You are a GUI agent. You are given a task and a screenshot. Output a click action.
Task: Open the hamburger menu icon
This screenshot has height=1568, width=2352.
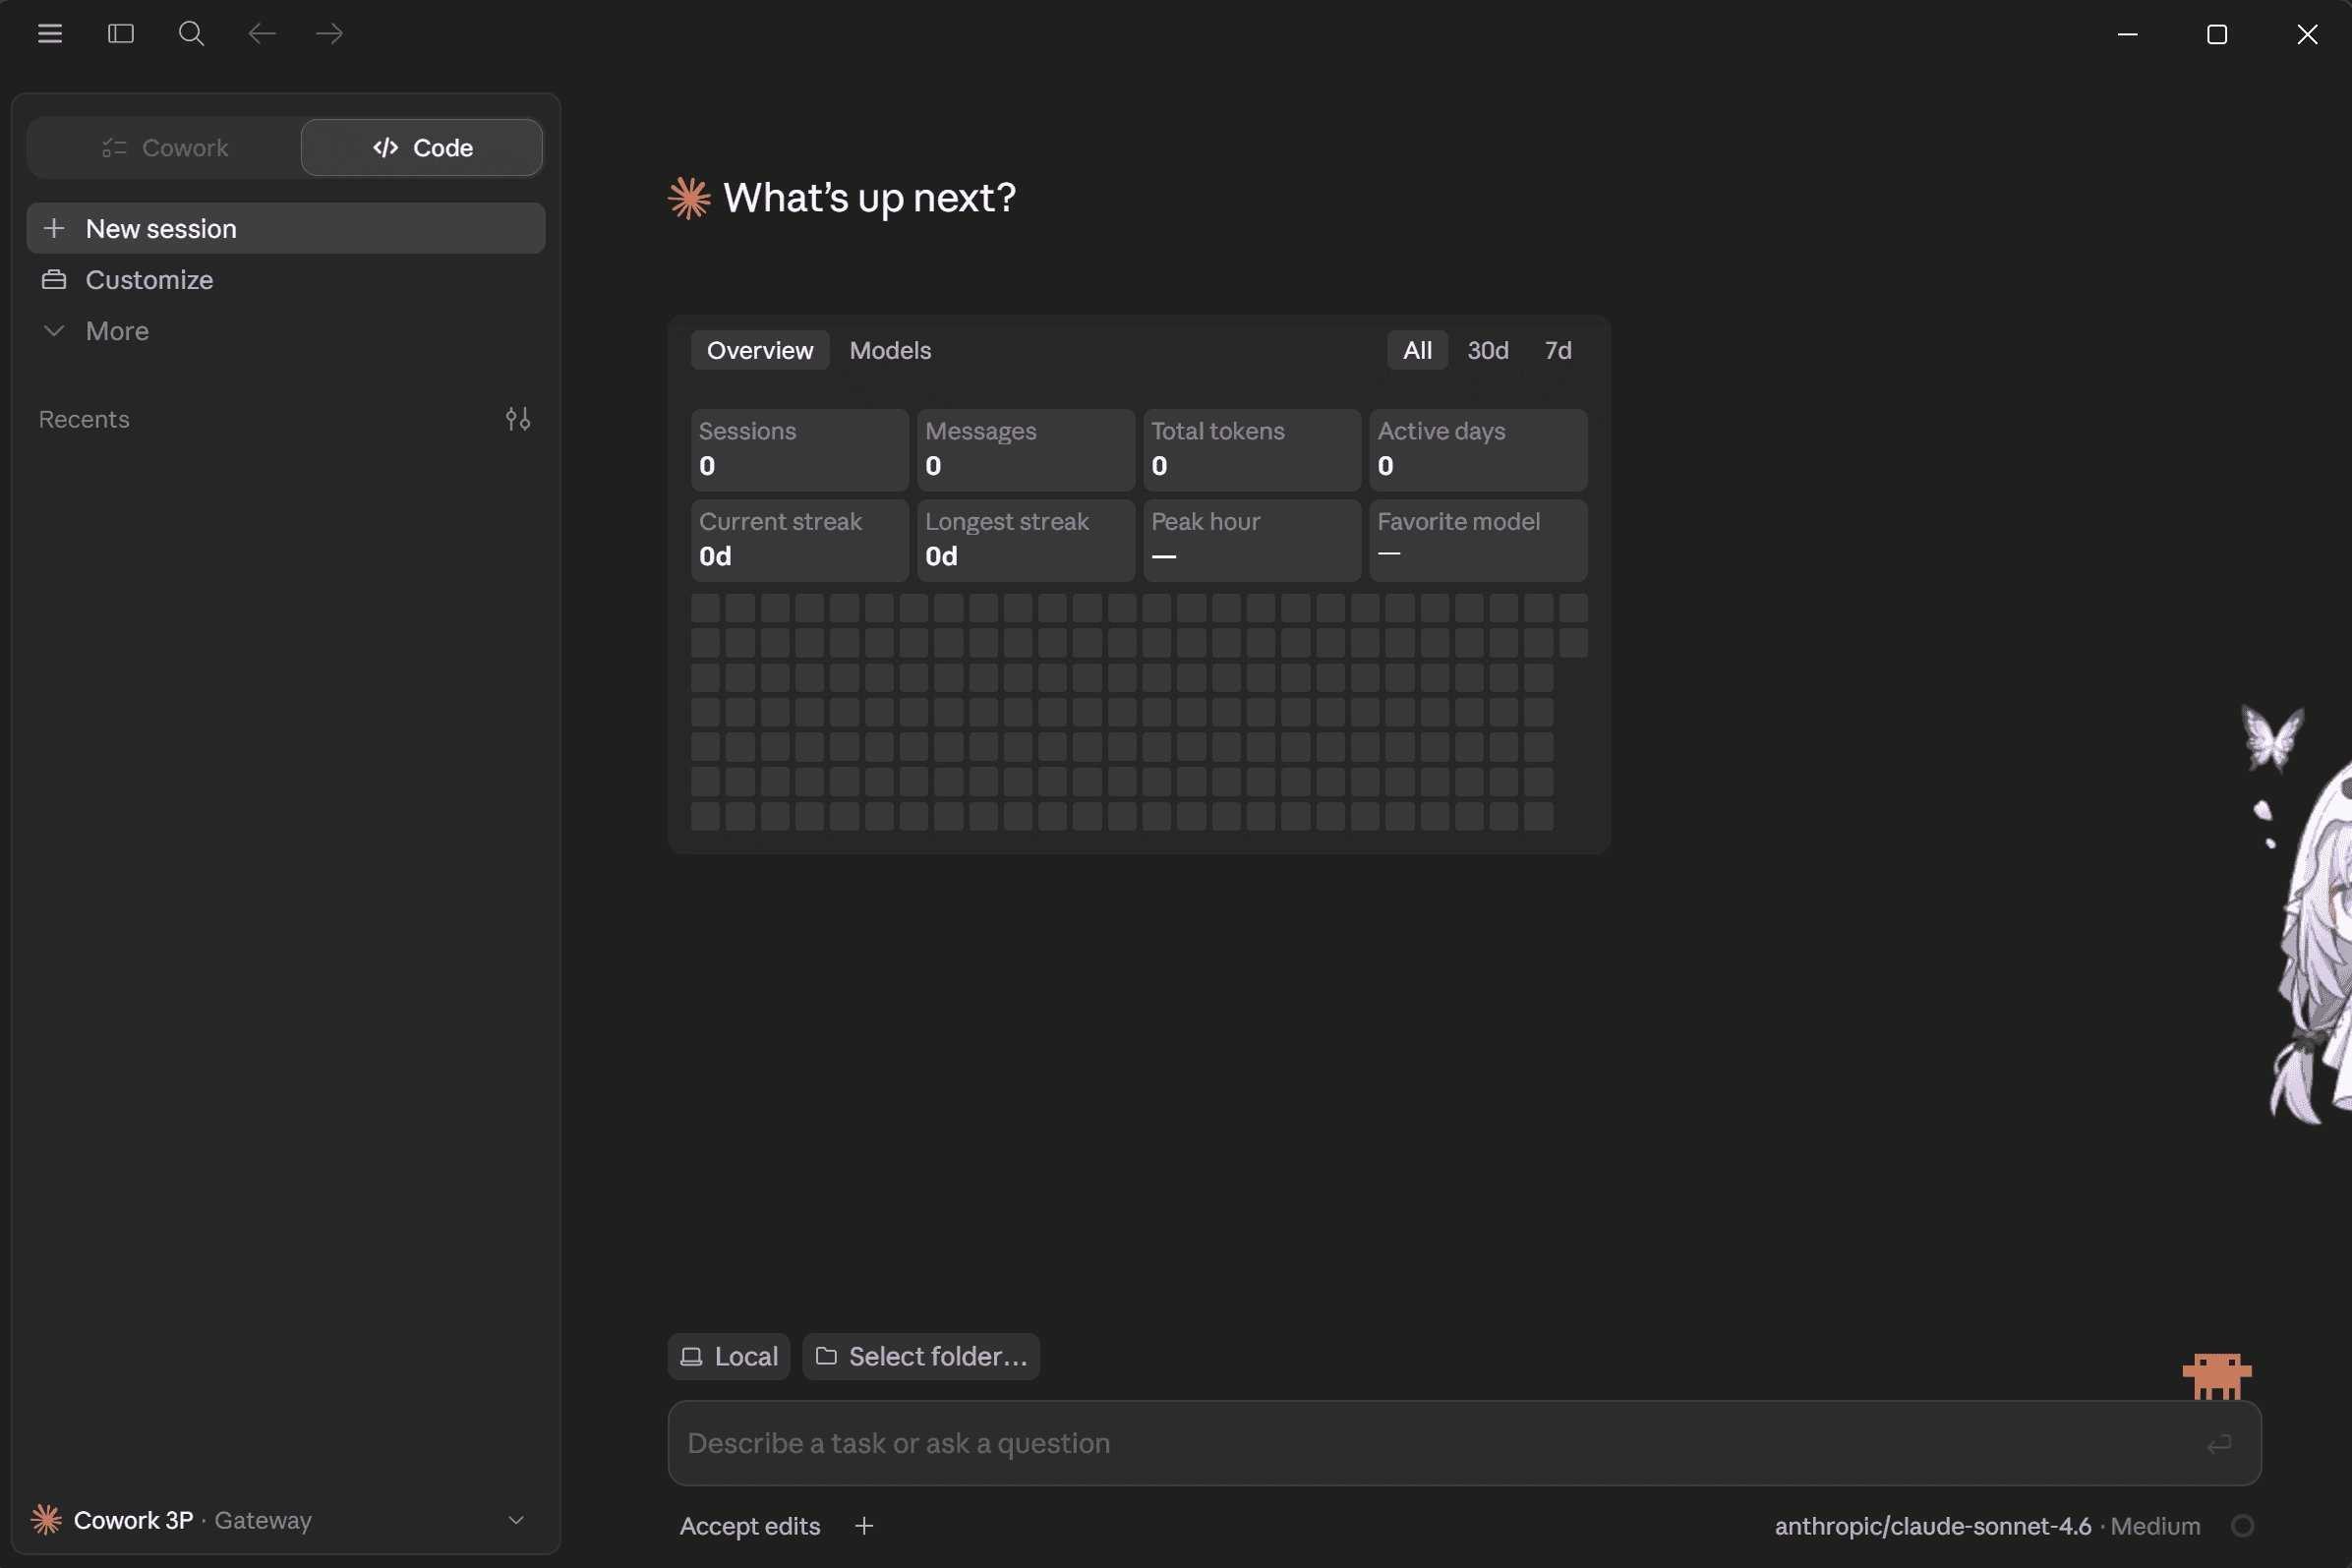pyautogui.click(x=50, y=34)
